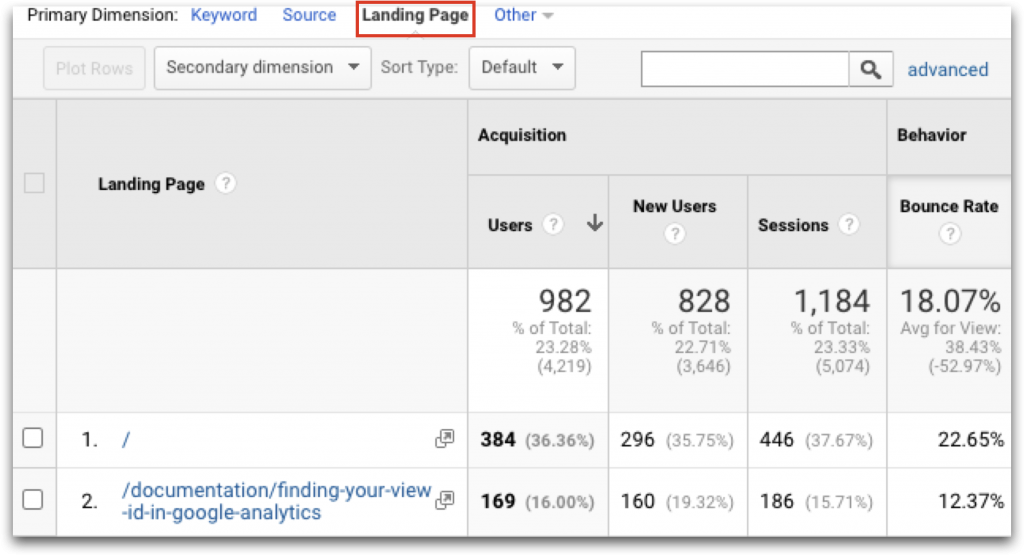
Task: Select Source as primary dimension
Action: pos(309,15)
